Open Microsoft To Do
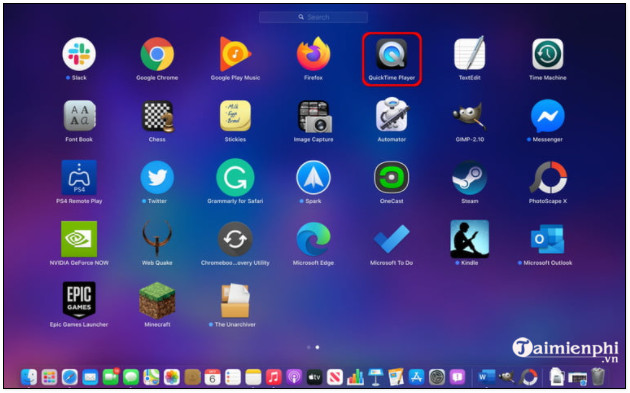 point(391,239)
